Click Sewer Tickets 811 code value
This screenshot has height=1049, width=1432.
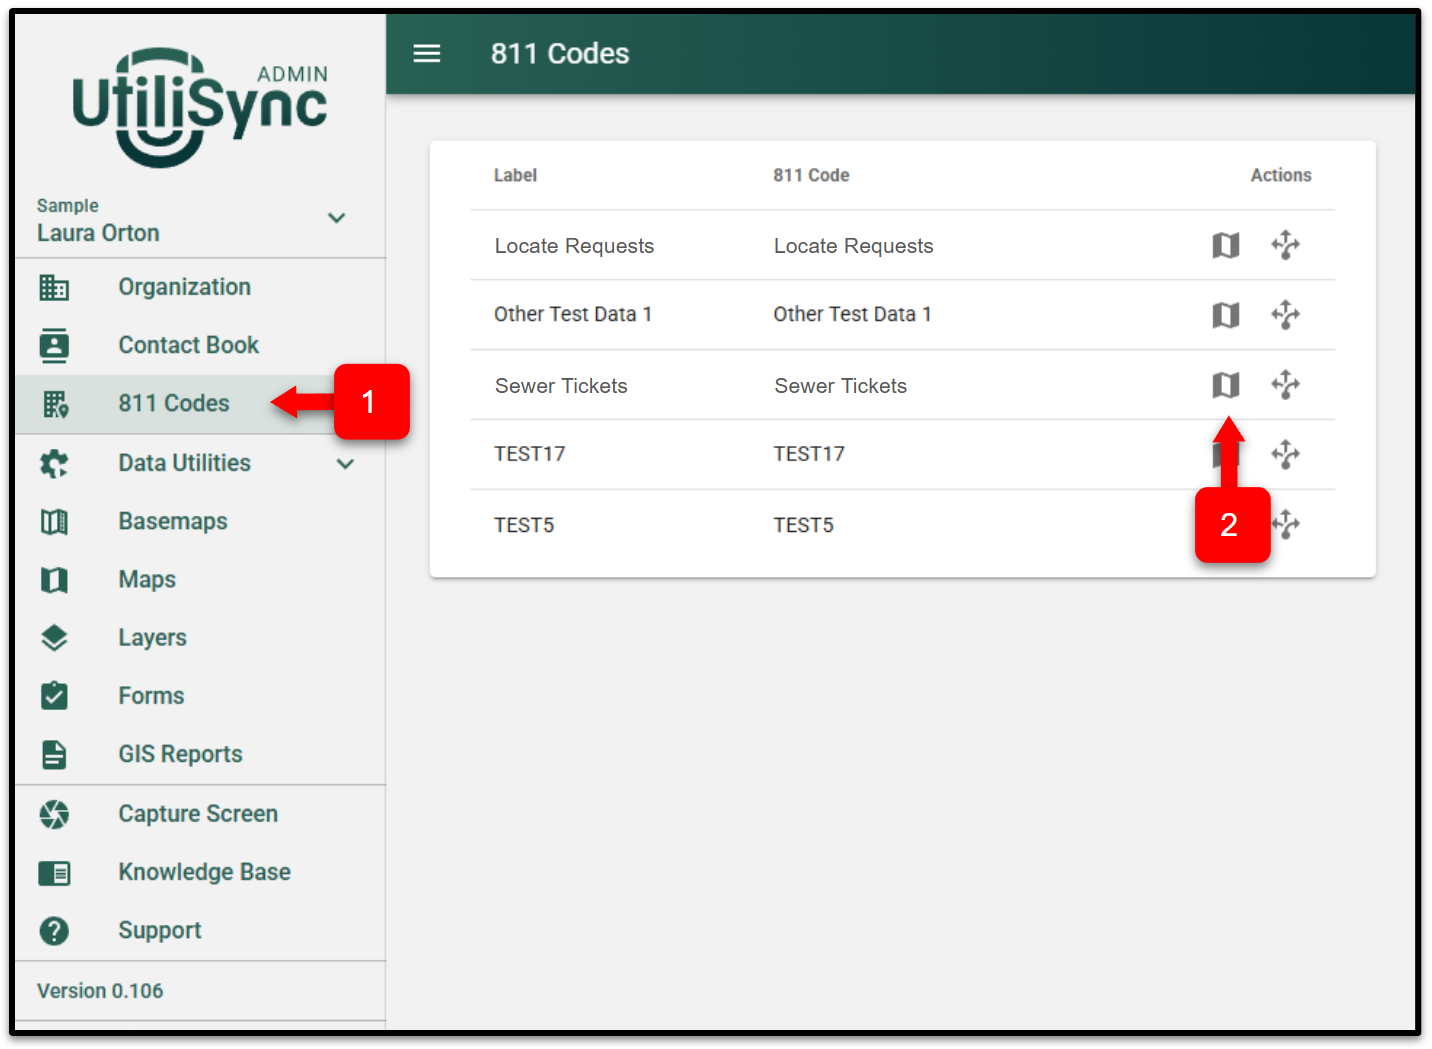tap(840, 386)
